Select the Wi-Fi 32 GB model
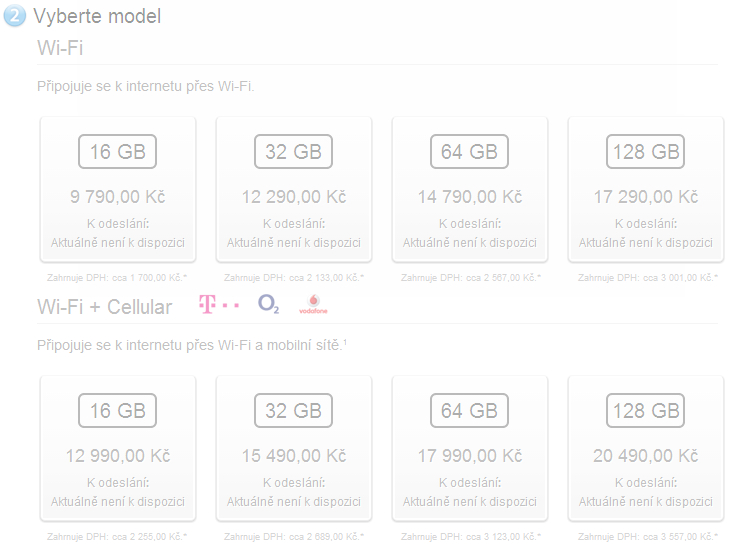This screenshot has height=552, width=741. pos(294,189)
